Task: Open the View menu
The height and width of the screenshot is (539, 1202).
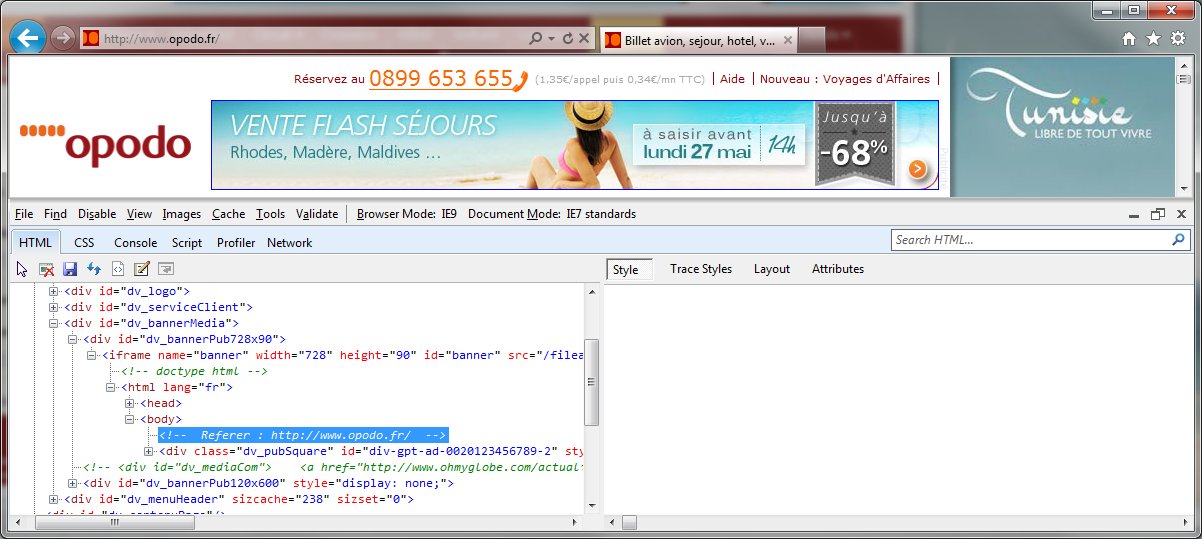Action: click(x=139, y=214)
